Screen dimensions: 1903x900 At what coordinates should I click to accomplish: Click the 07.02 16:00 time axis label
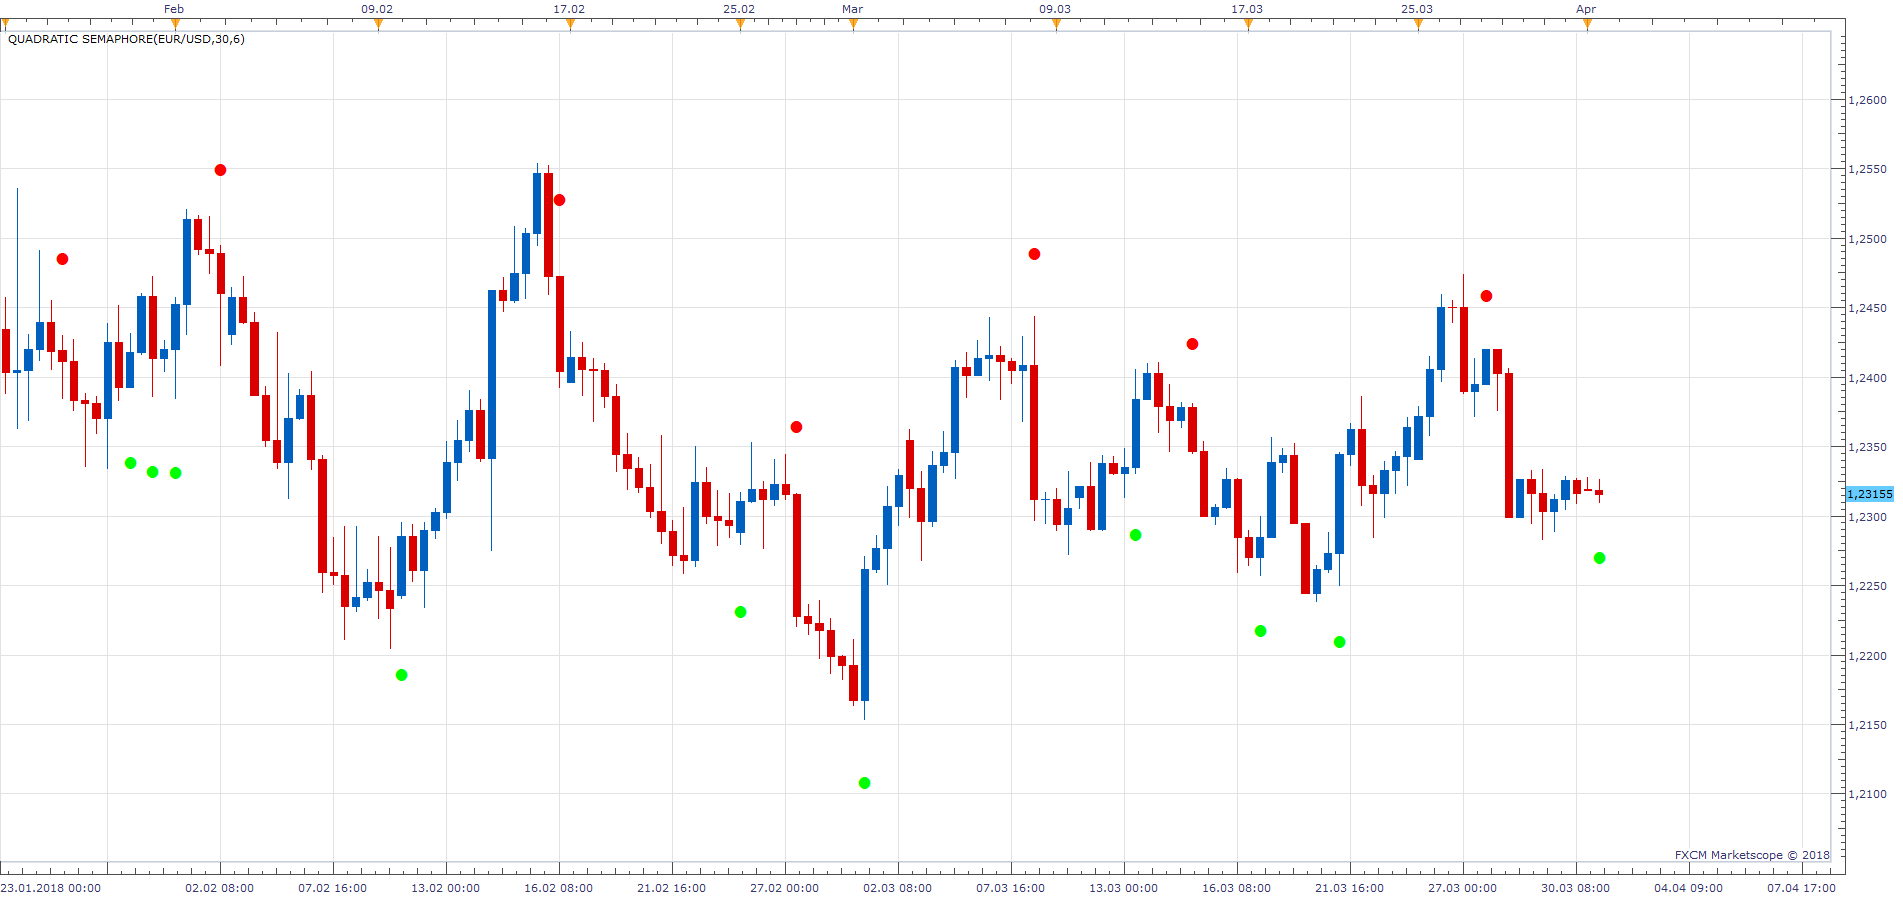pyautogui.click(x=333, y=888)
